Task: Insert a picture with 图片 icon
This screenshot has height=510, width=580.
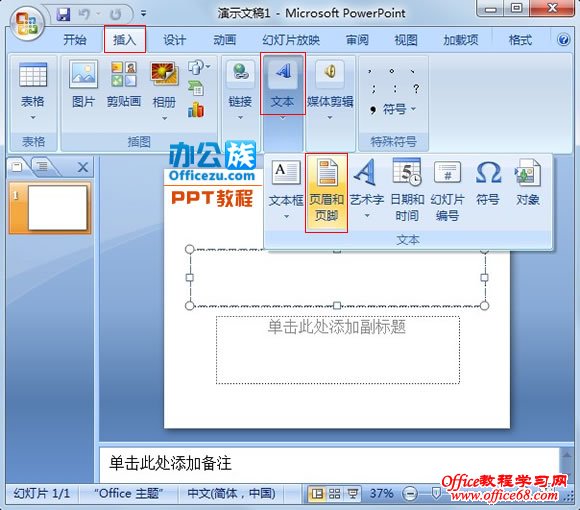Action: [84, 85]
